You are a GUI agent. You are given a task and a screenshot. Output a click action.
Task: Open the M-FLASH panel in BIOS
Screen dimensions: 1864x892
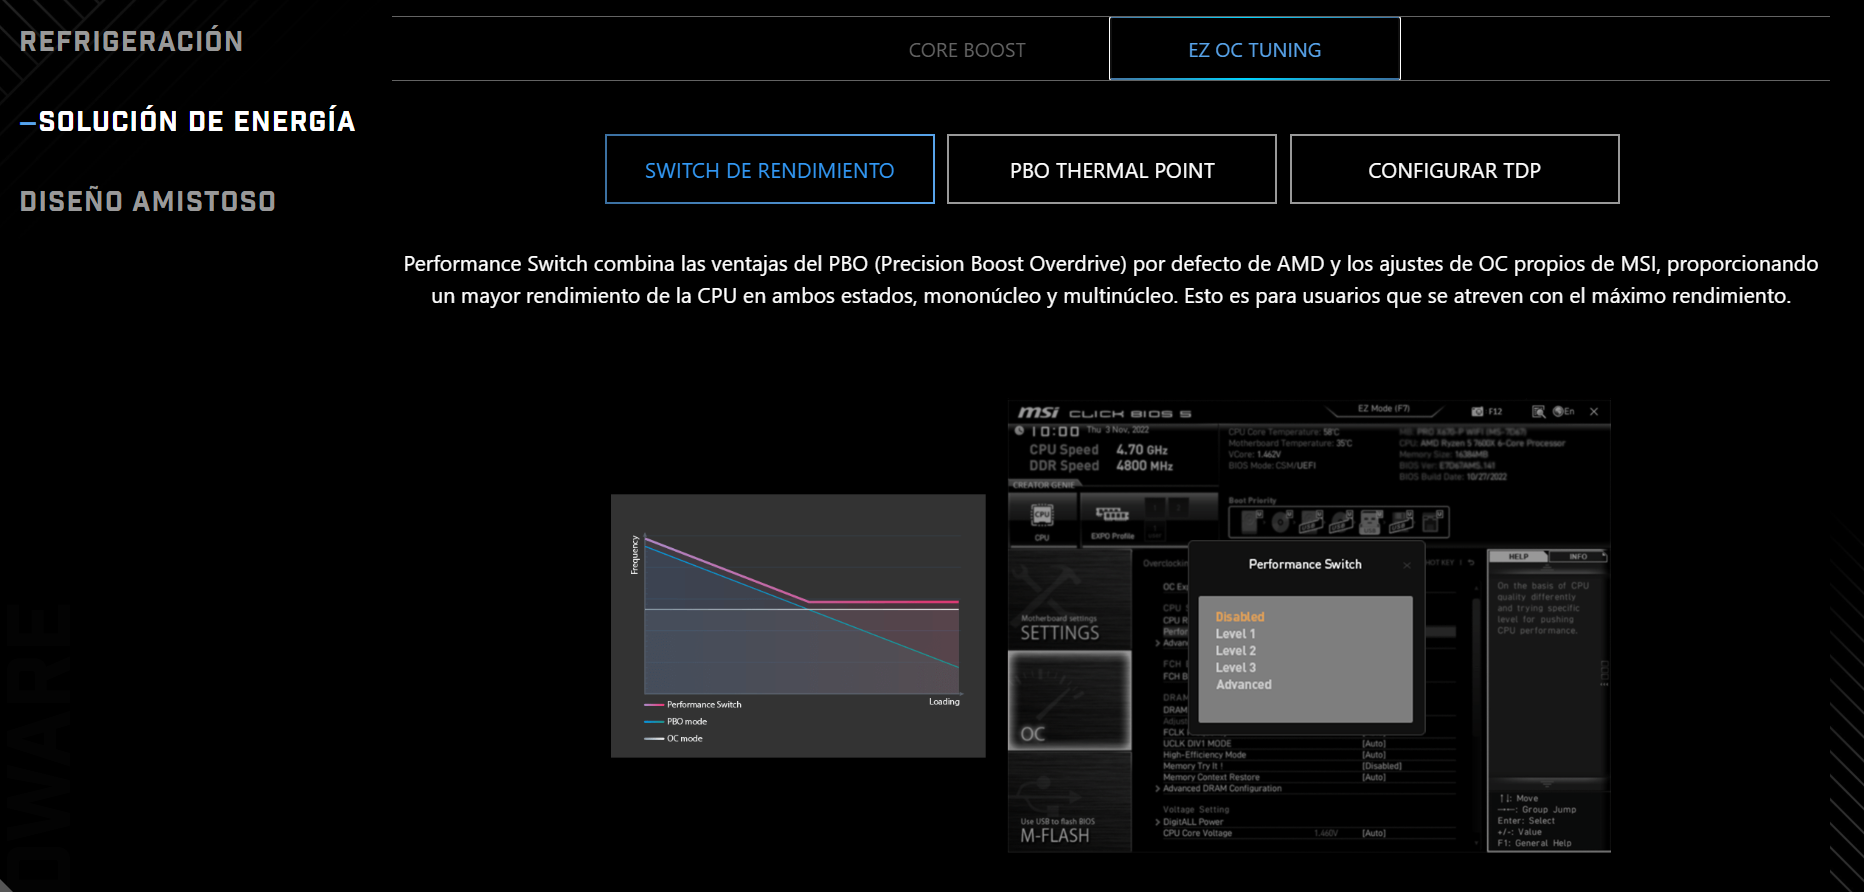pos(1069,803)
